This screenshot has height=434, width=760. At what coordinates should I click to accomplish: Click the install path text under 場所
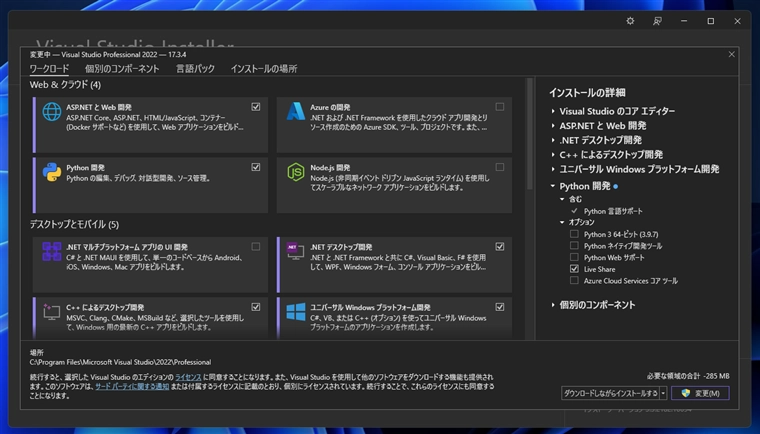120,362
